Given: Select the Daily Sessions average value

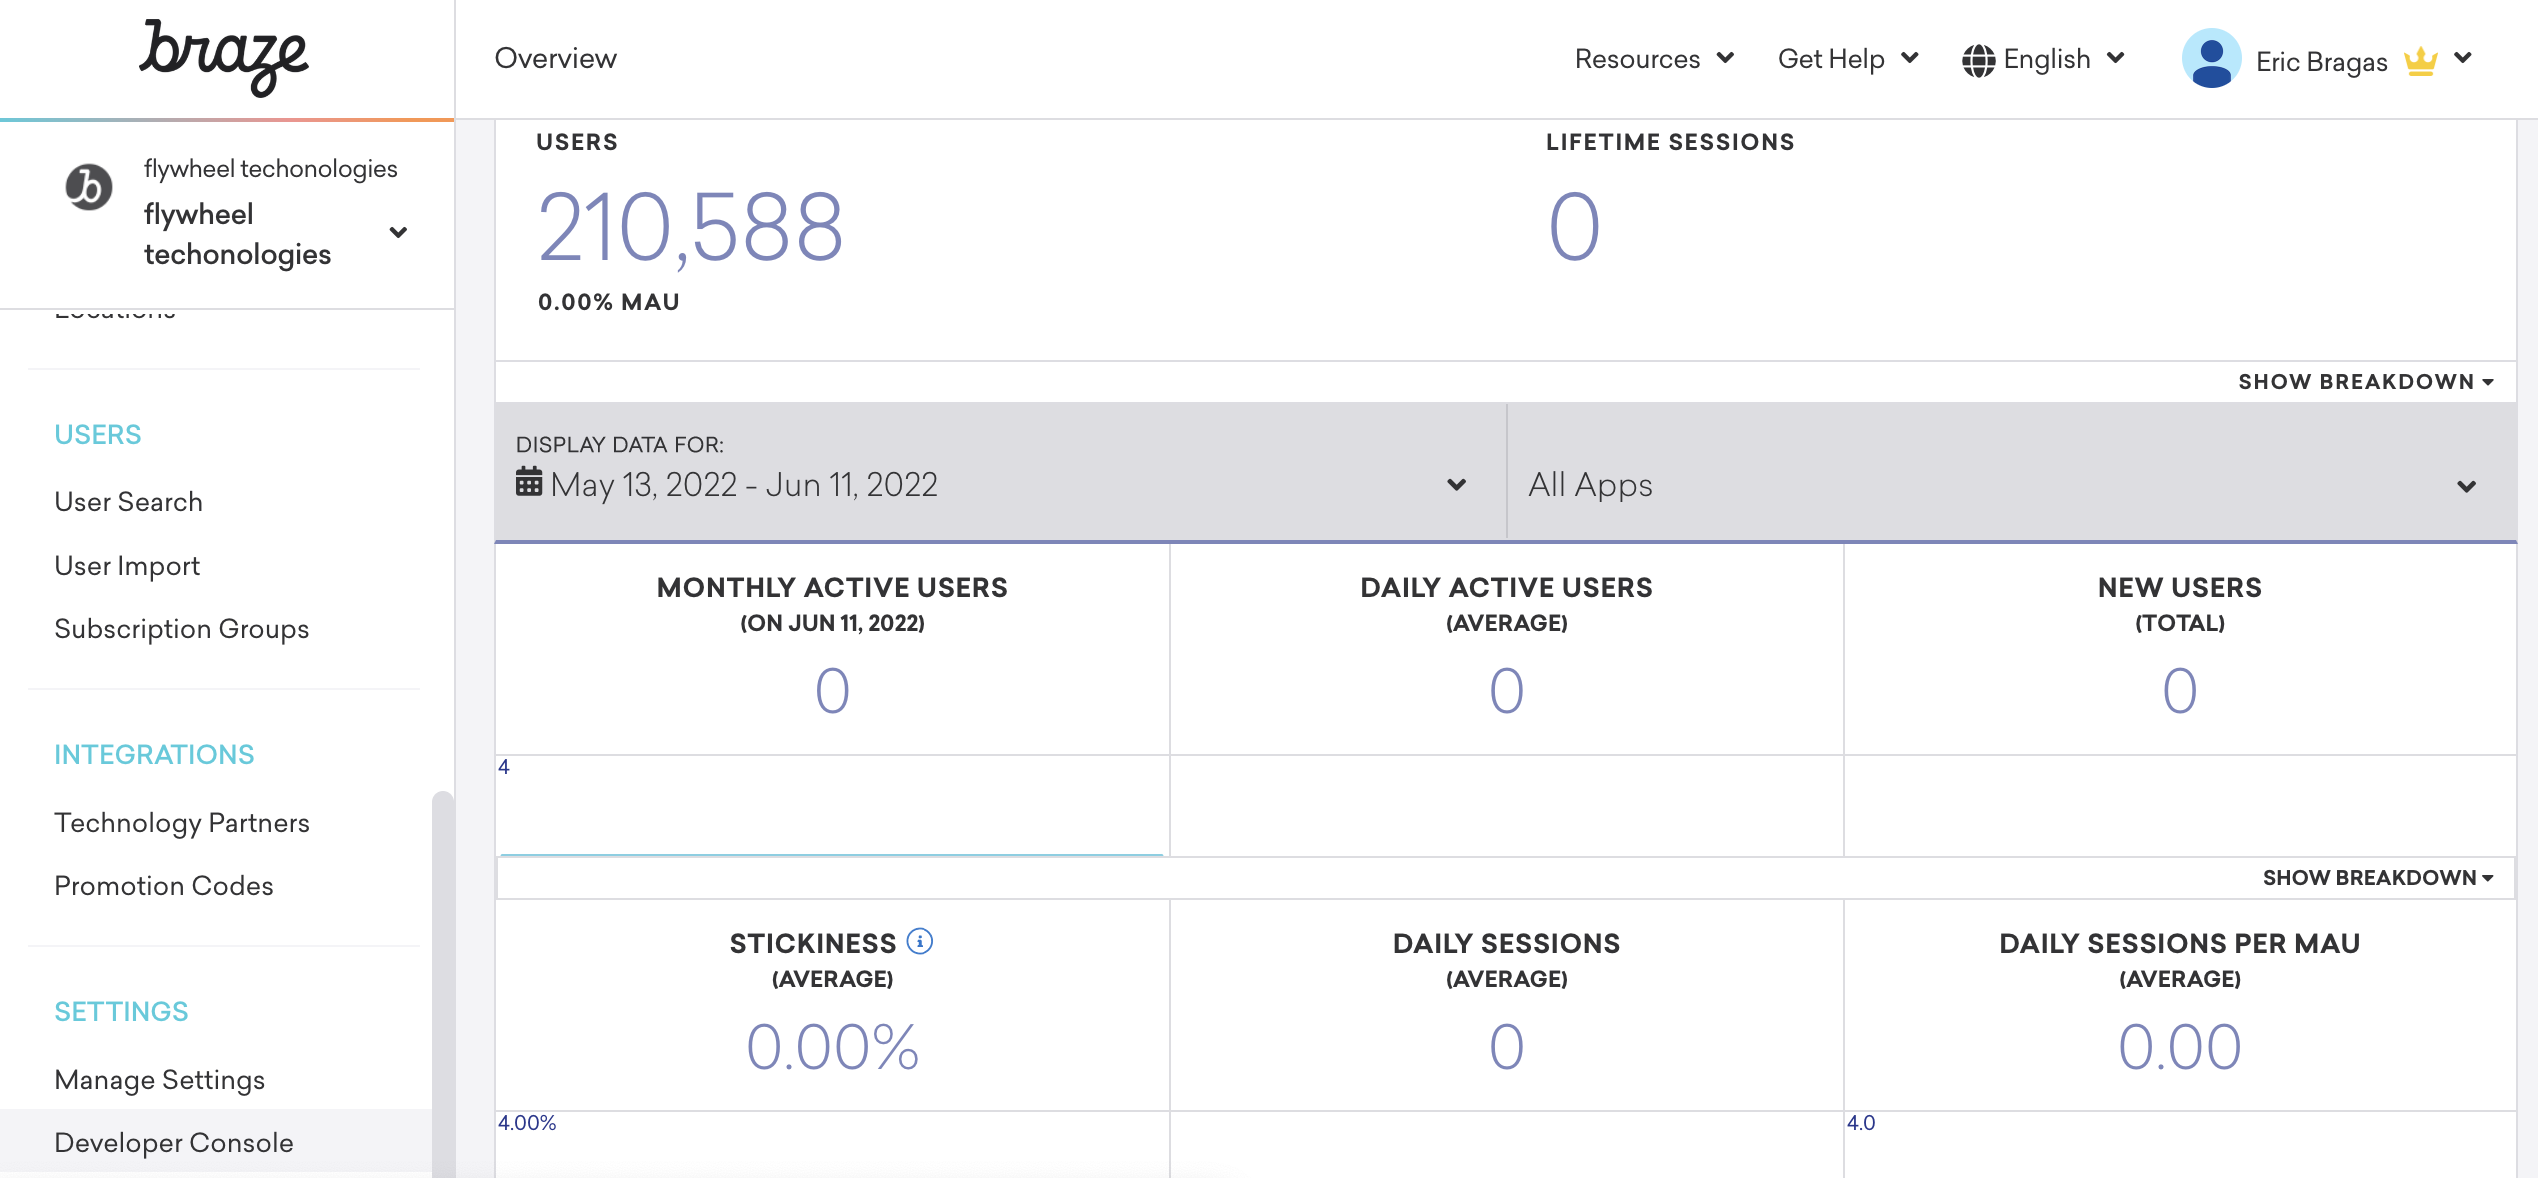Looking at the screenshot, I should click(1506, 1047).
